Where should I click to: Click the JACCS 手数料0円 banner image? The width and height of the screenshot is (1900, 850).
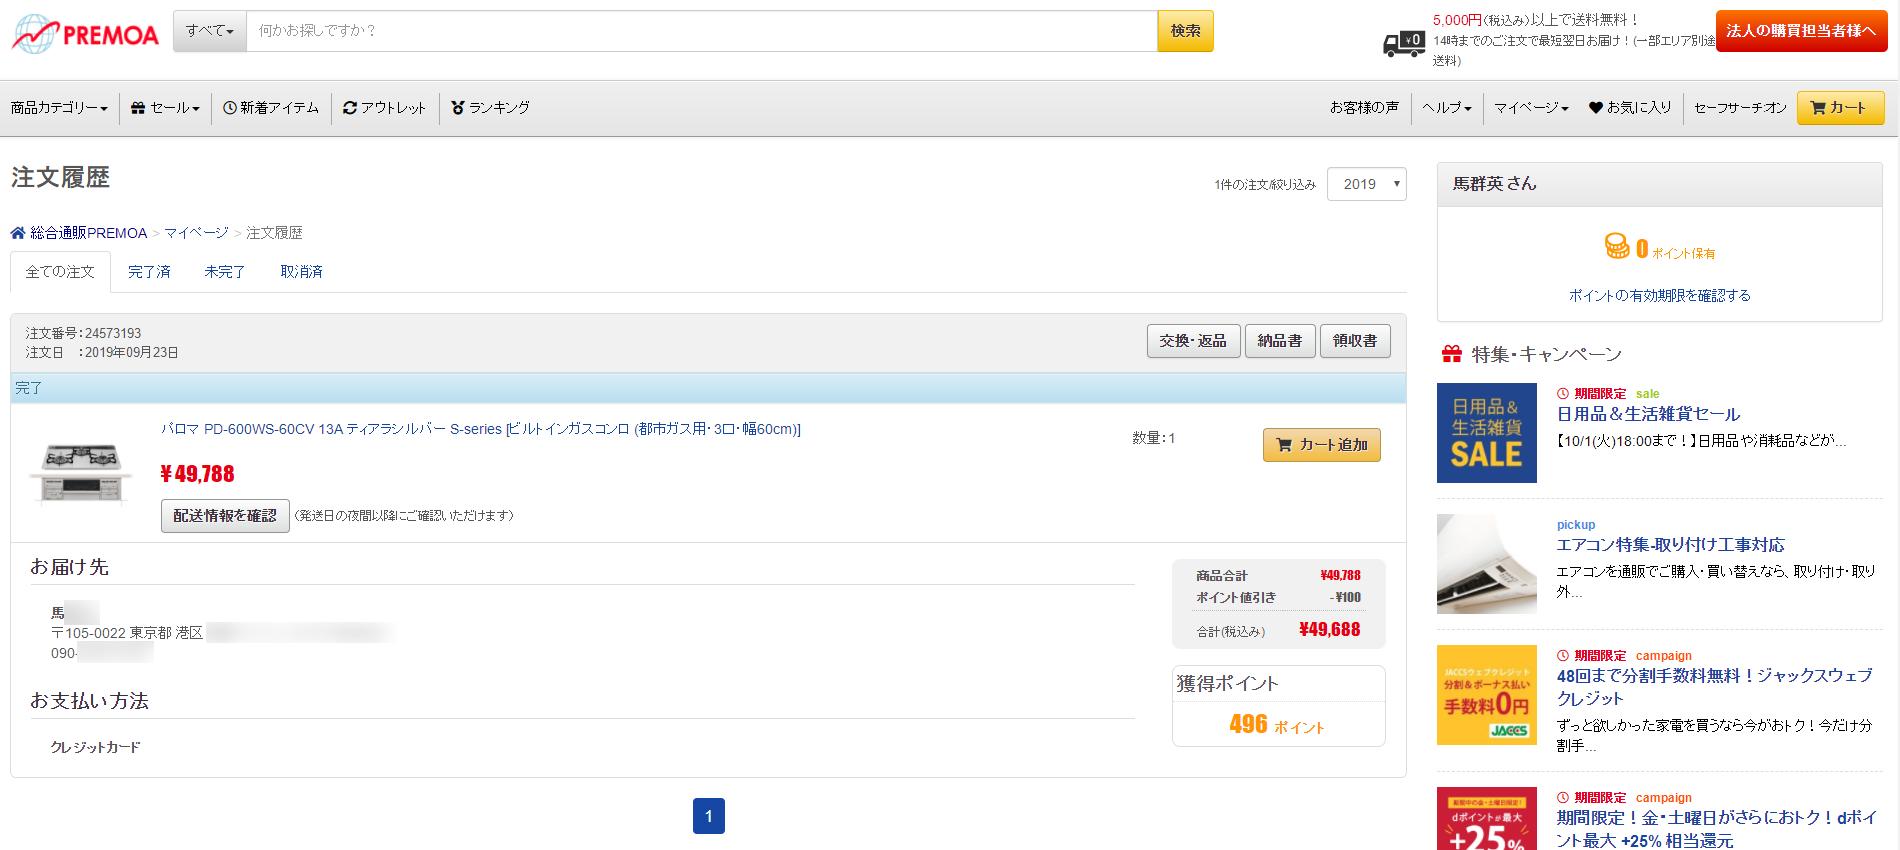[x=1487, y=695]
